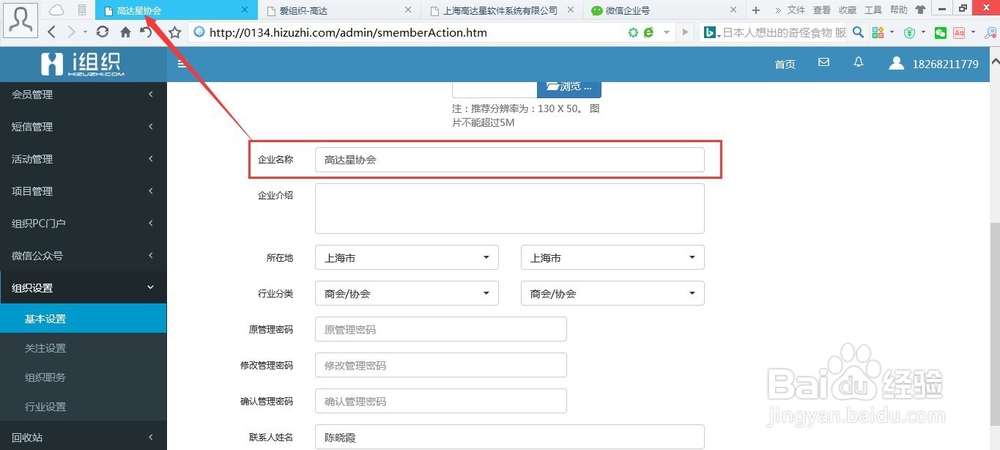Click the 确认管理密码 input field

441,401
